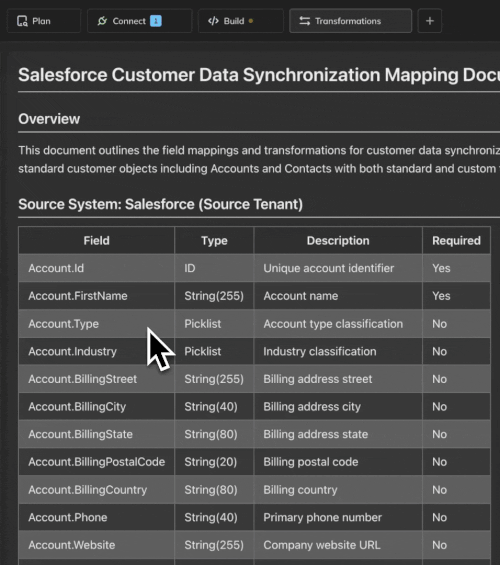
Task: Click 'Unique account identifier' description
Action: point(338,268)
